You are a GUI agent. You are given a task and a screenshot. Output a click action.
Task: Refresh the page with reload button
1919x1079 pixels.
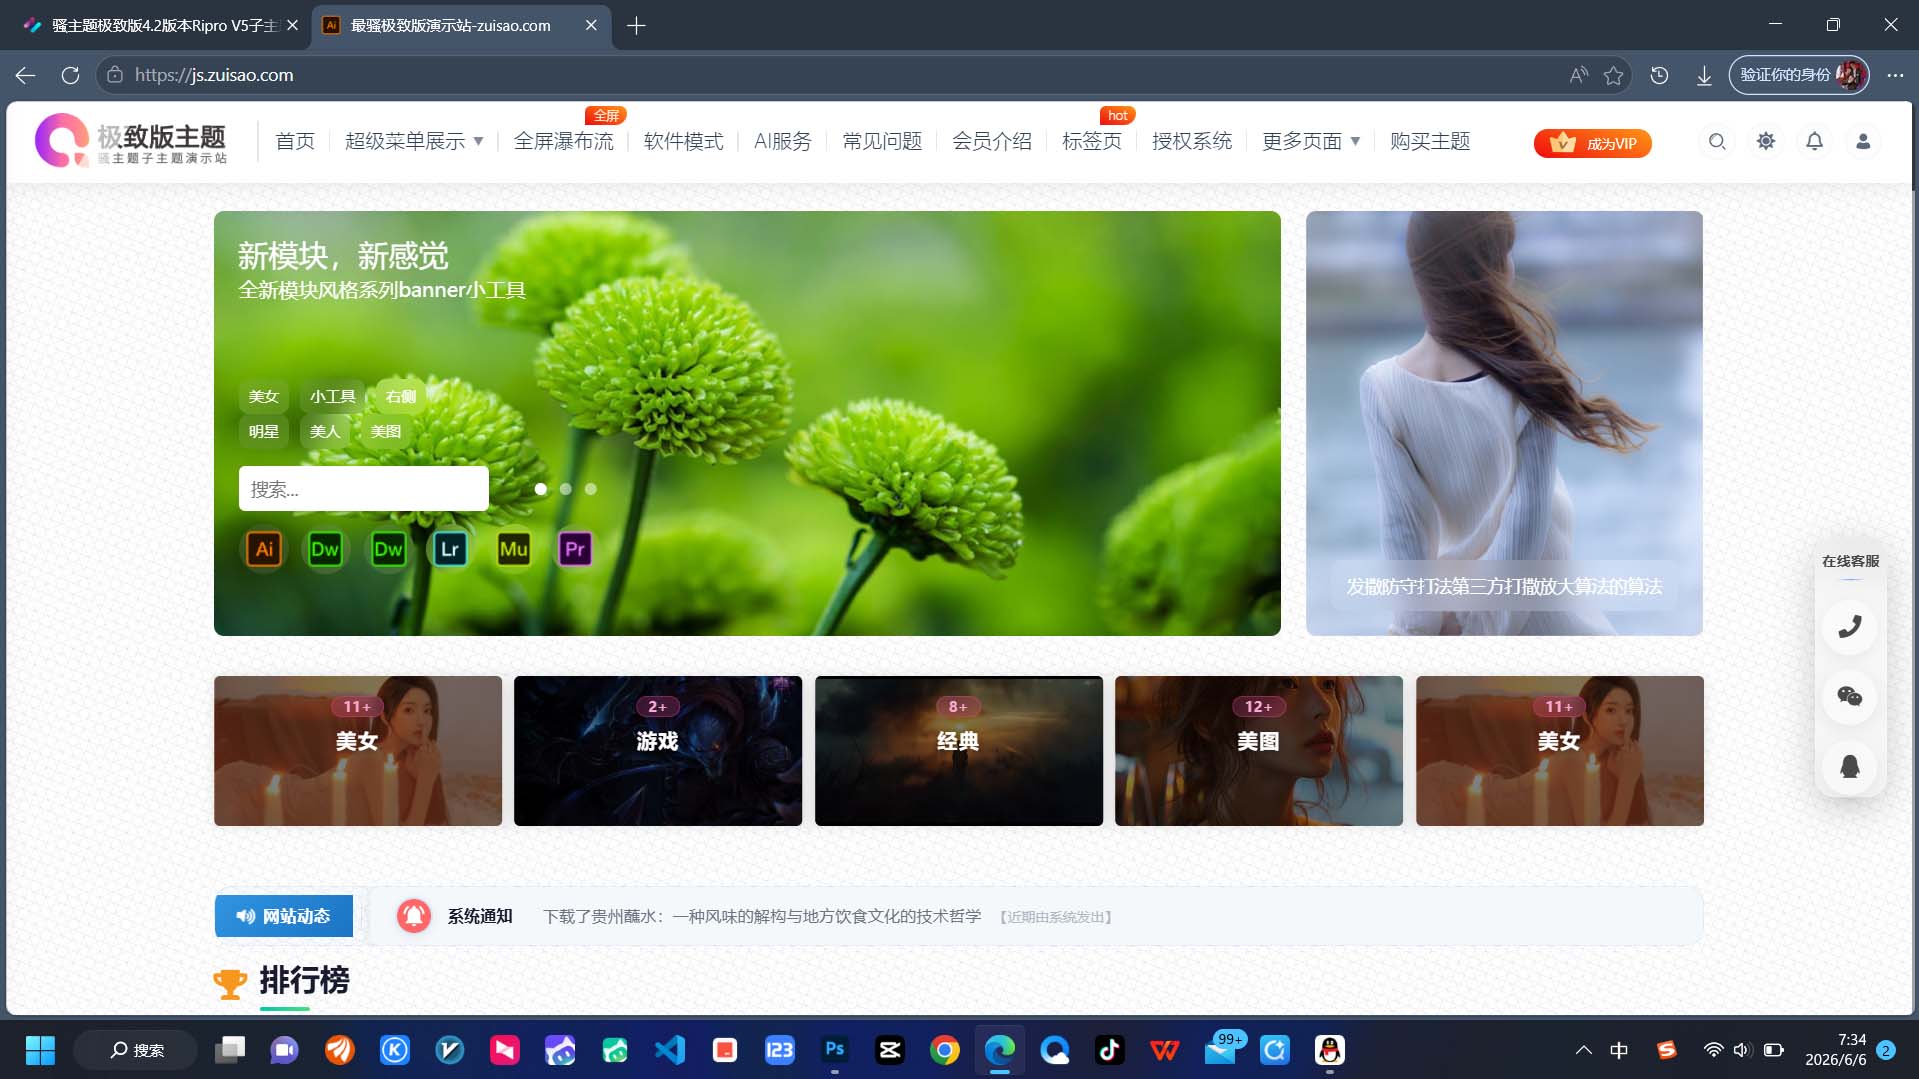[x=70, y=75]
